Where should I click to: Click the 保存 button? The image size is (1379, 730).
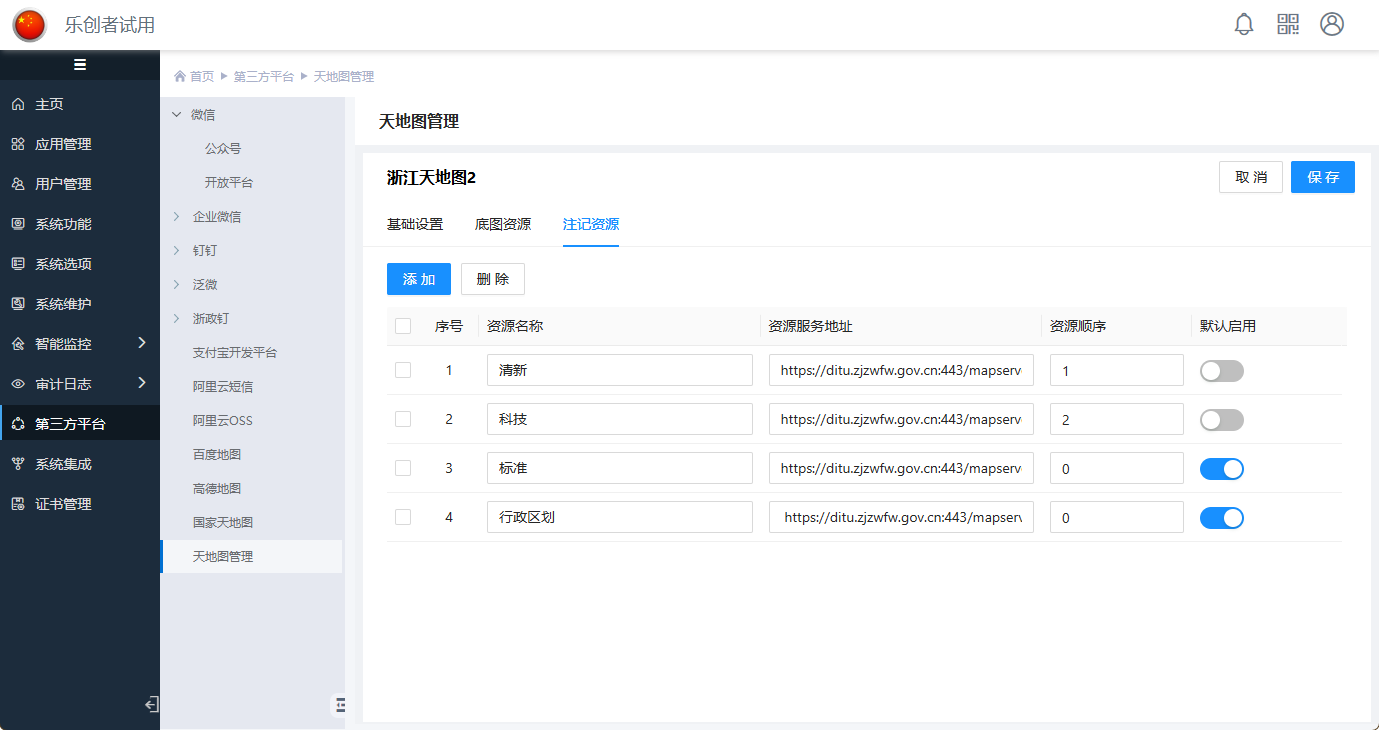[1322, 177]
